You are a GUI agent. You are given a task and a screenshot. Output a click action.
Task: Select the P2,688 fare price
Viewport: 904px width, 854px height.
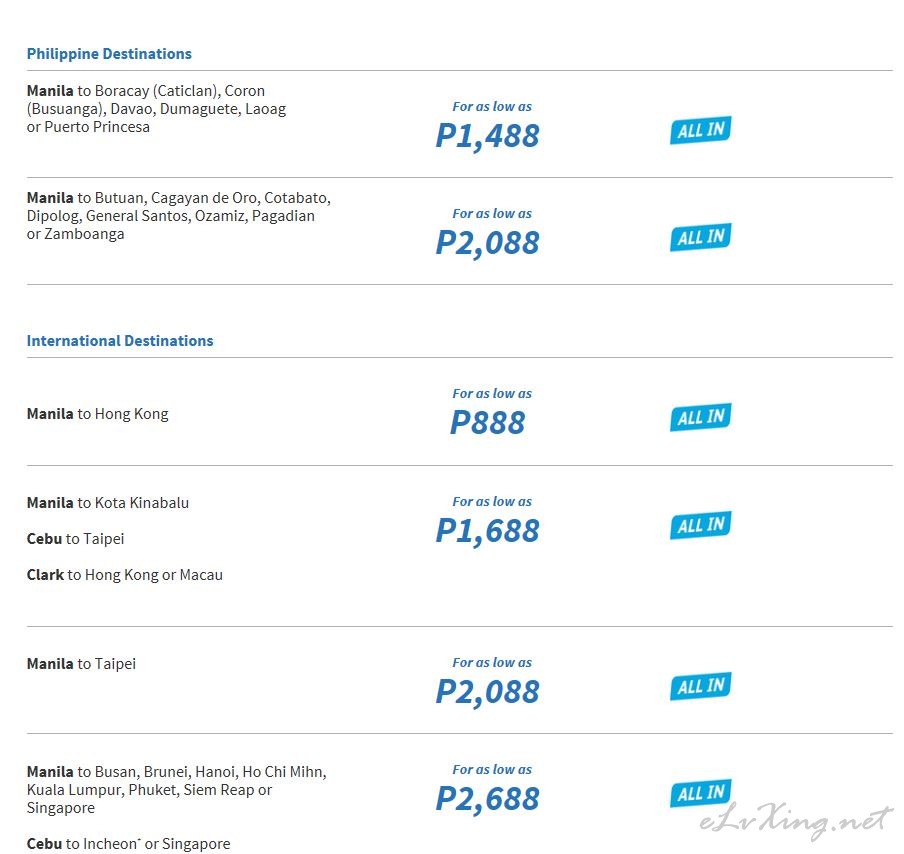tap(487, 799)
